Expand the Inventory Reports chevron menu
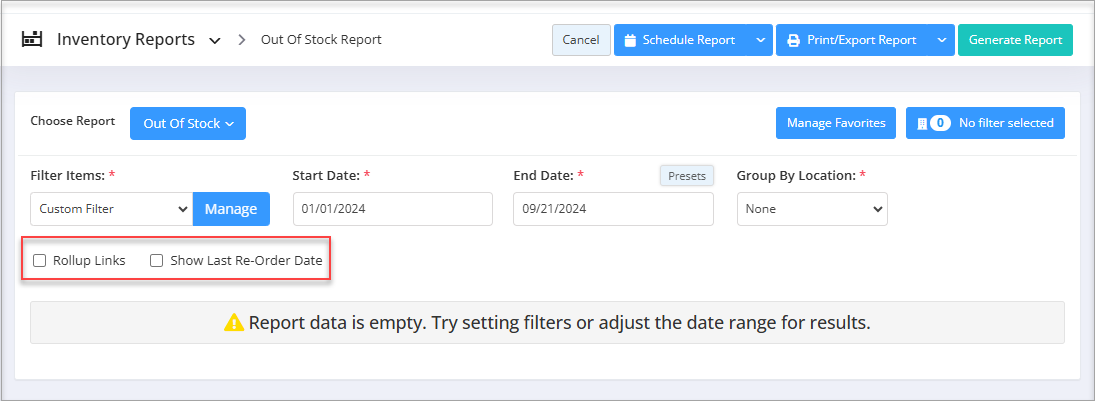Image resolution: width=1095 pixels, height=401 pixels. click(x=215, y=41)
